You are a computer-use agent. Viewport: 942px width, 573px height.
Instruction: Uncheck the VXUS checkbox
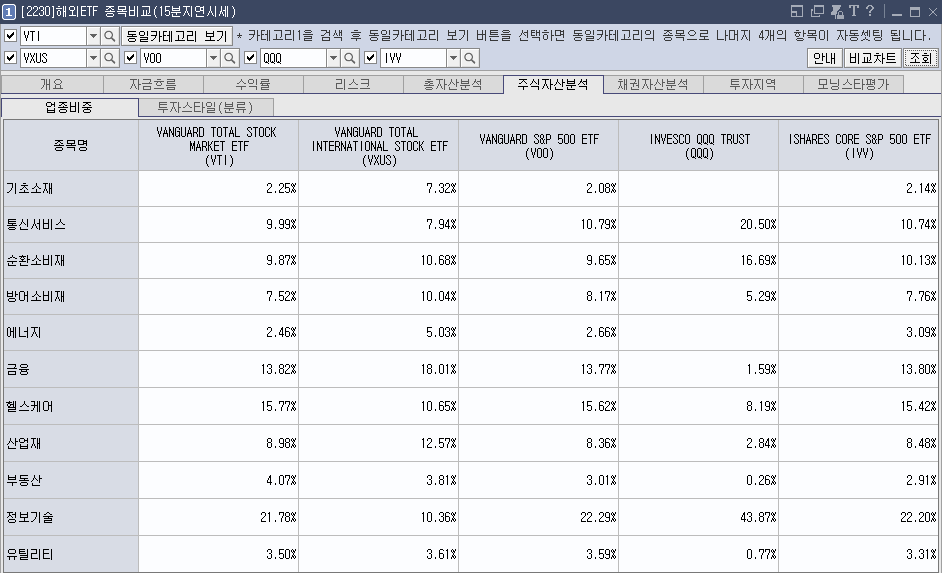coord(10,58)
